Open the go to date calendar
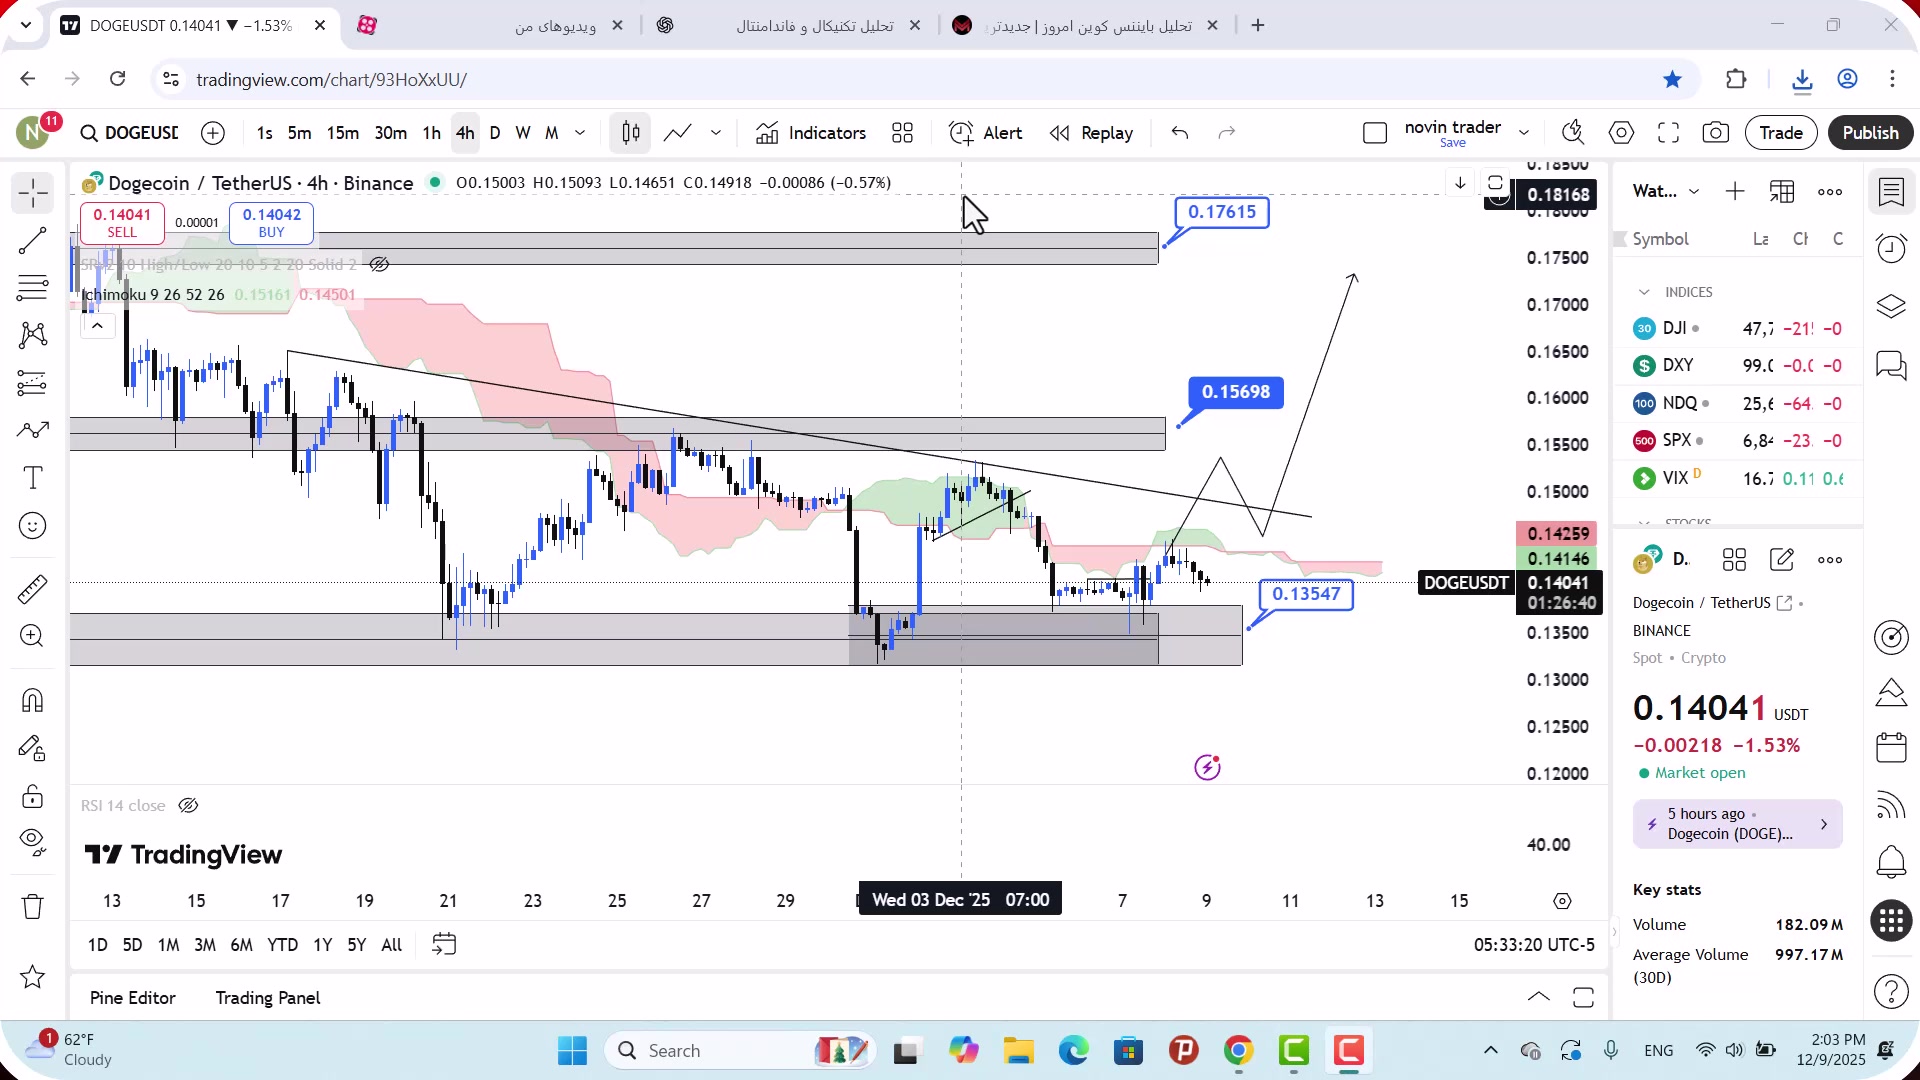Screen dimensions: 1920x1080 pos(444,945)
